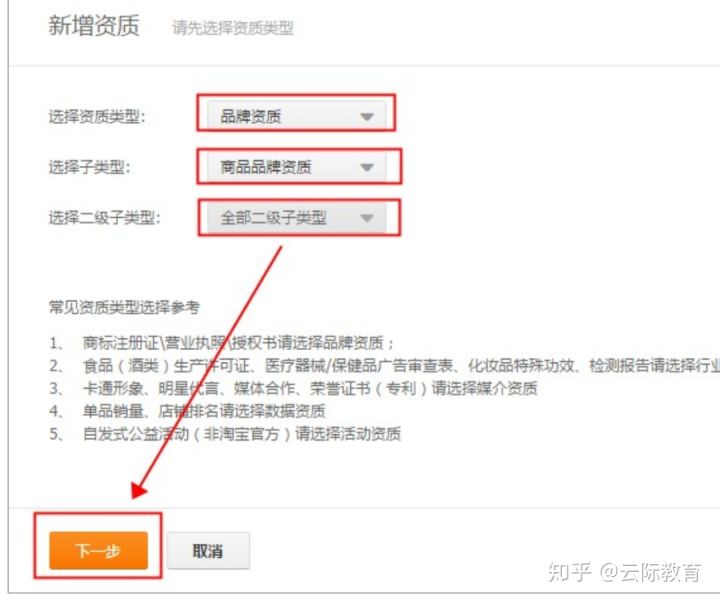Click the 新增资质 page heading

[x=94, y=25]
